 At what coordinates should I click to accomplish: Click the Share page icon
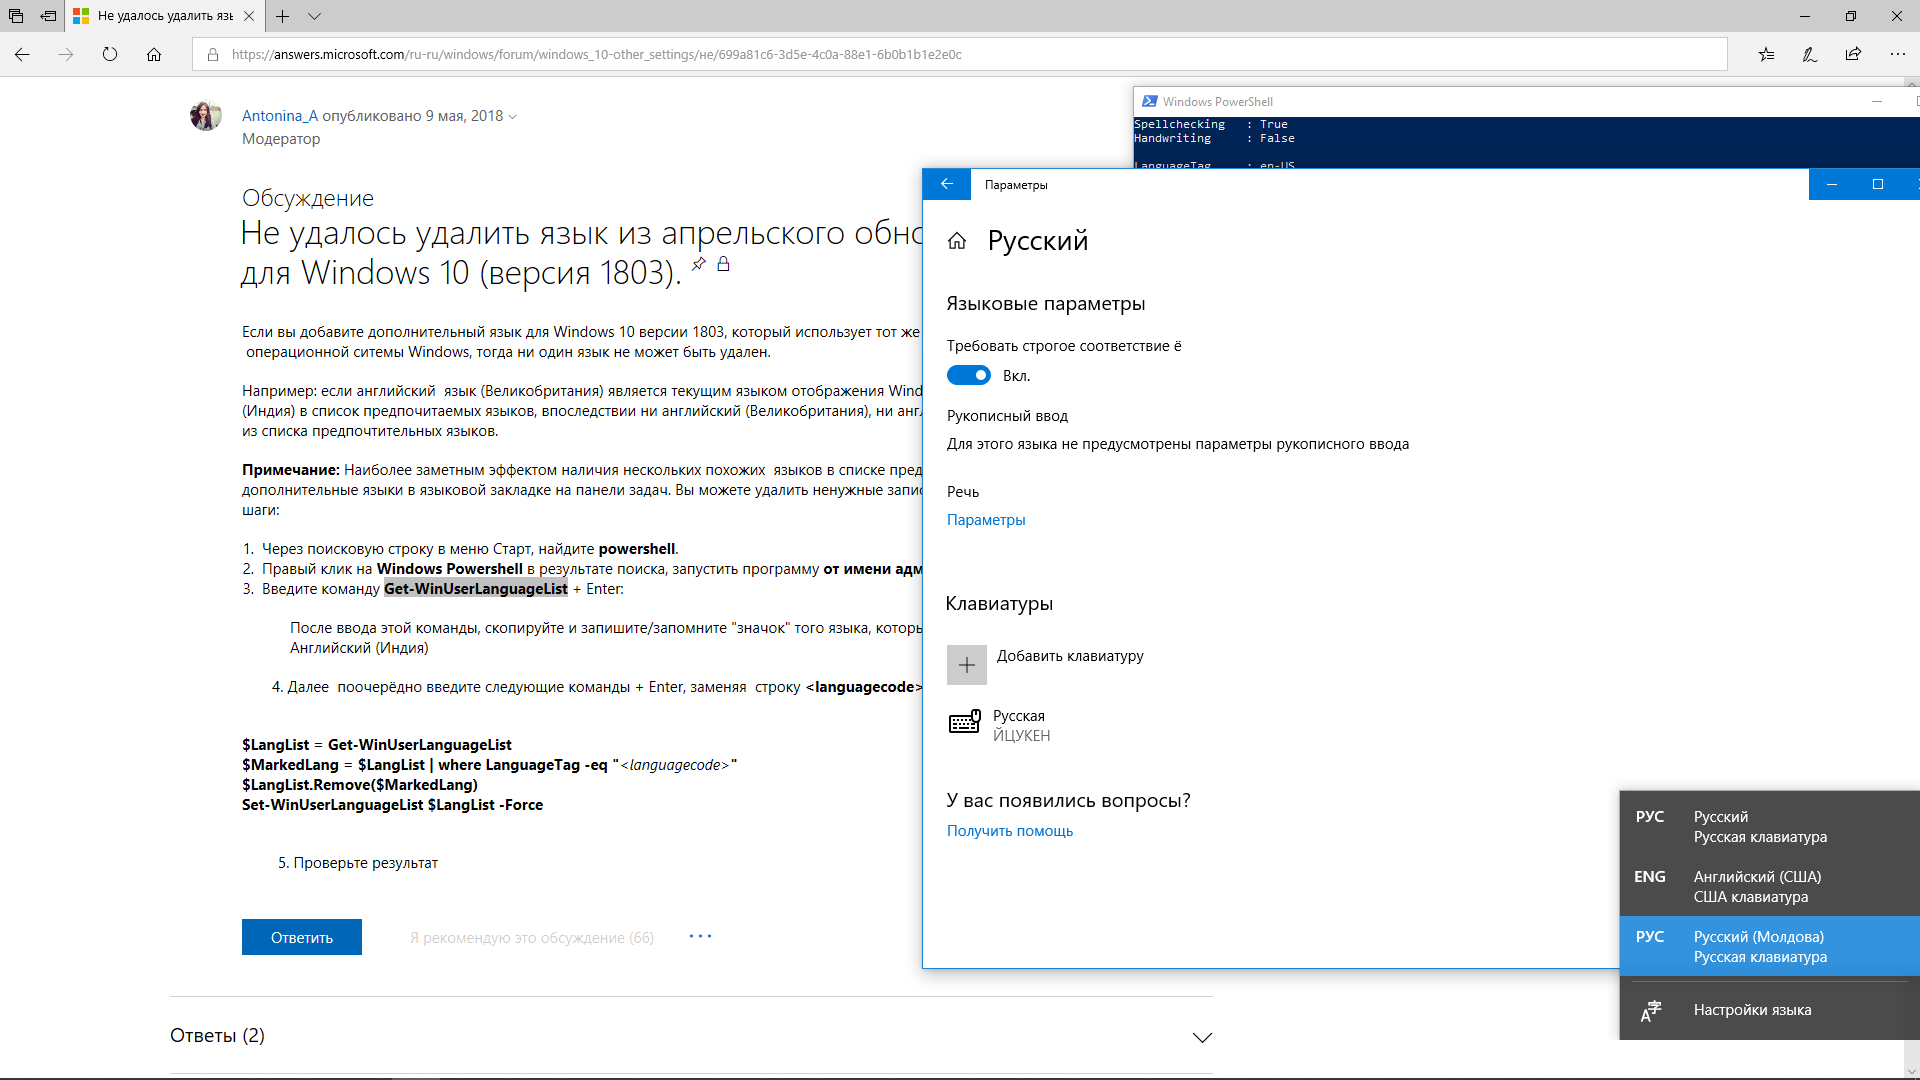click(1854, 55)
